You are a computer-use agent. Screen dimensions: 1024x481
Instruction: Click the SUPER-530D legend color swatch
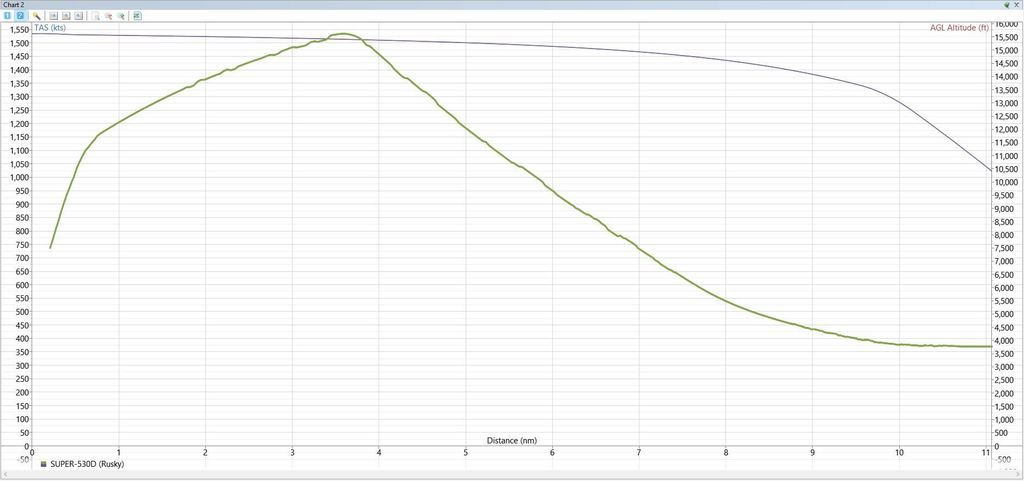click(x=43, y=465)
